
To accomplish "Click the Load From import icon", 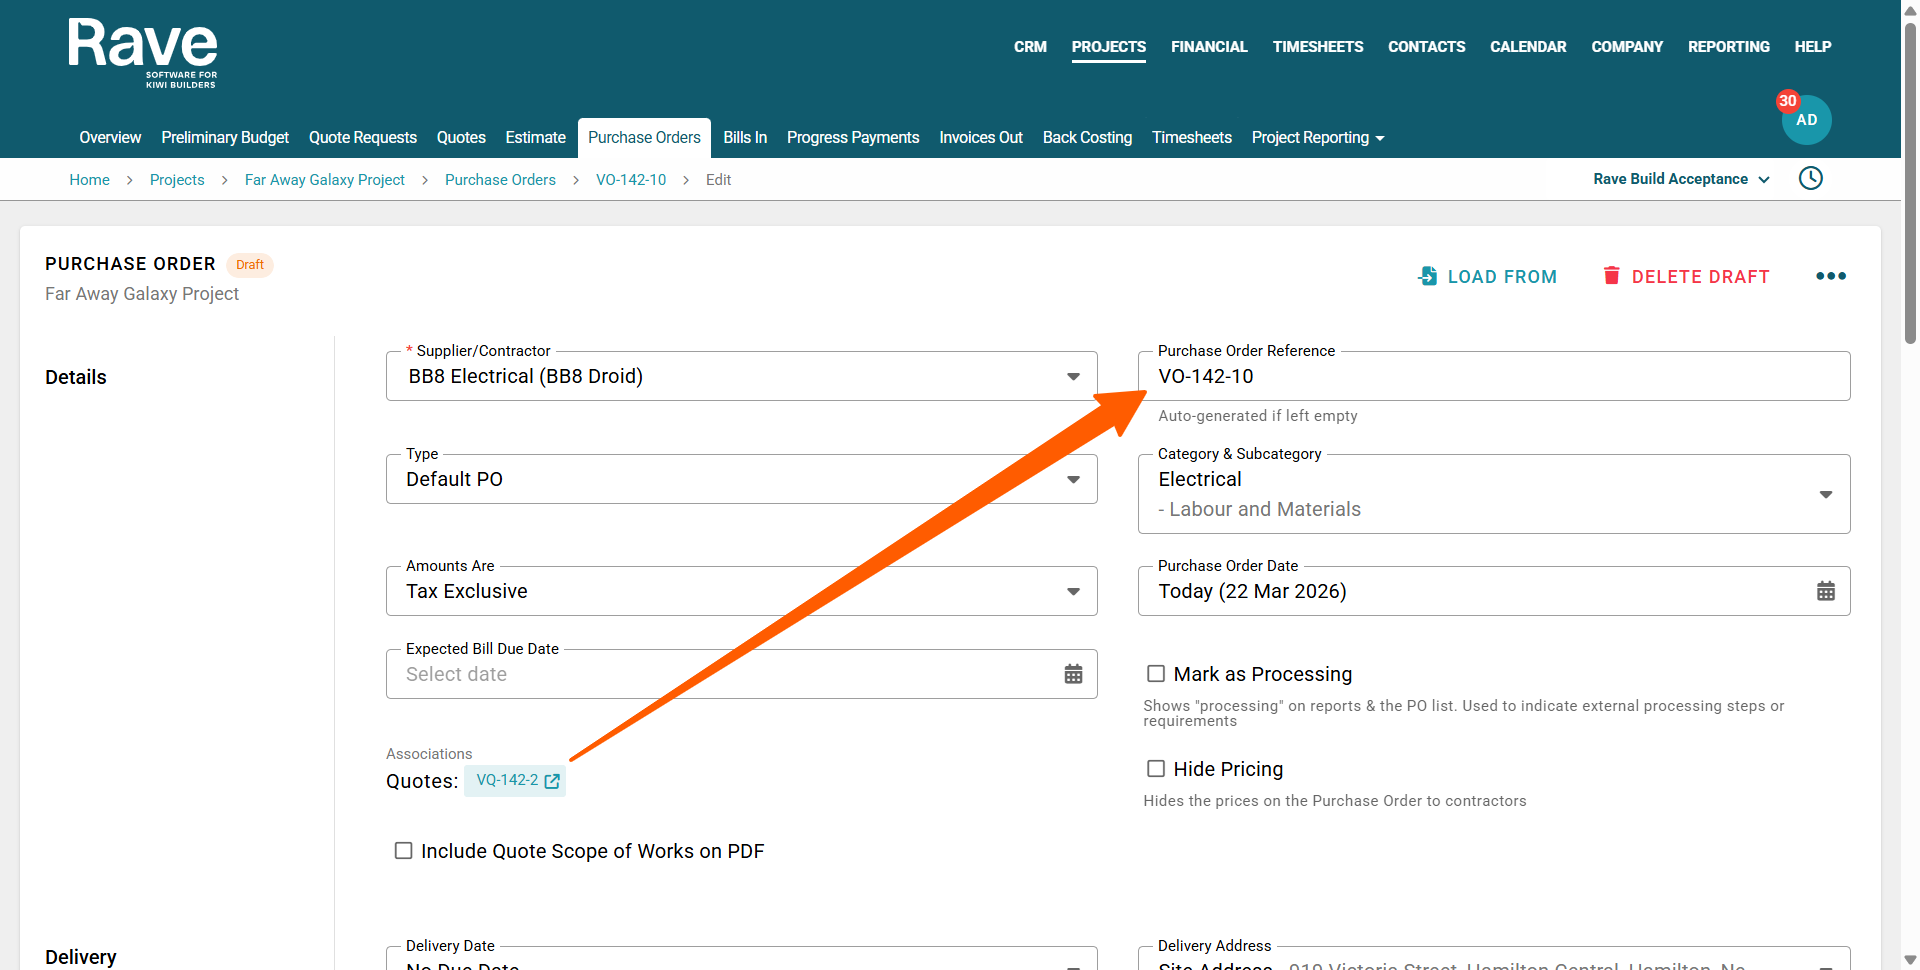I will 1428,276.
